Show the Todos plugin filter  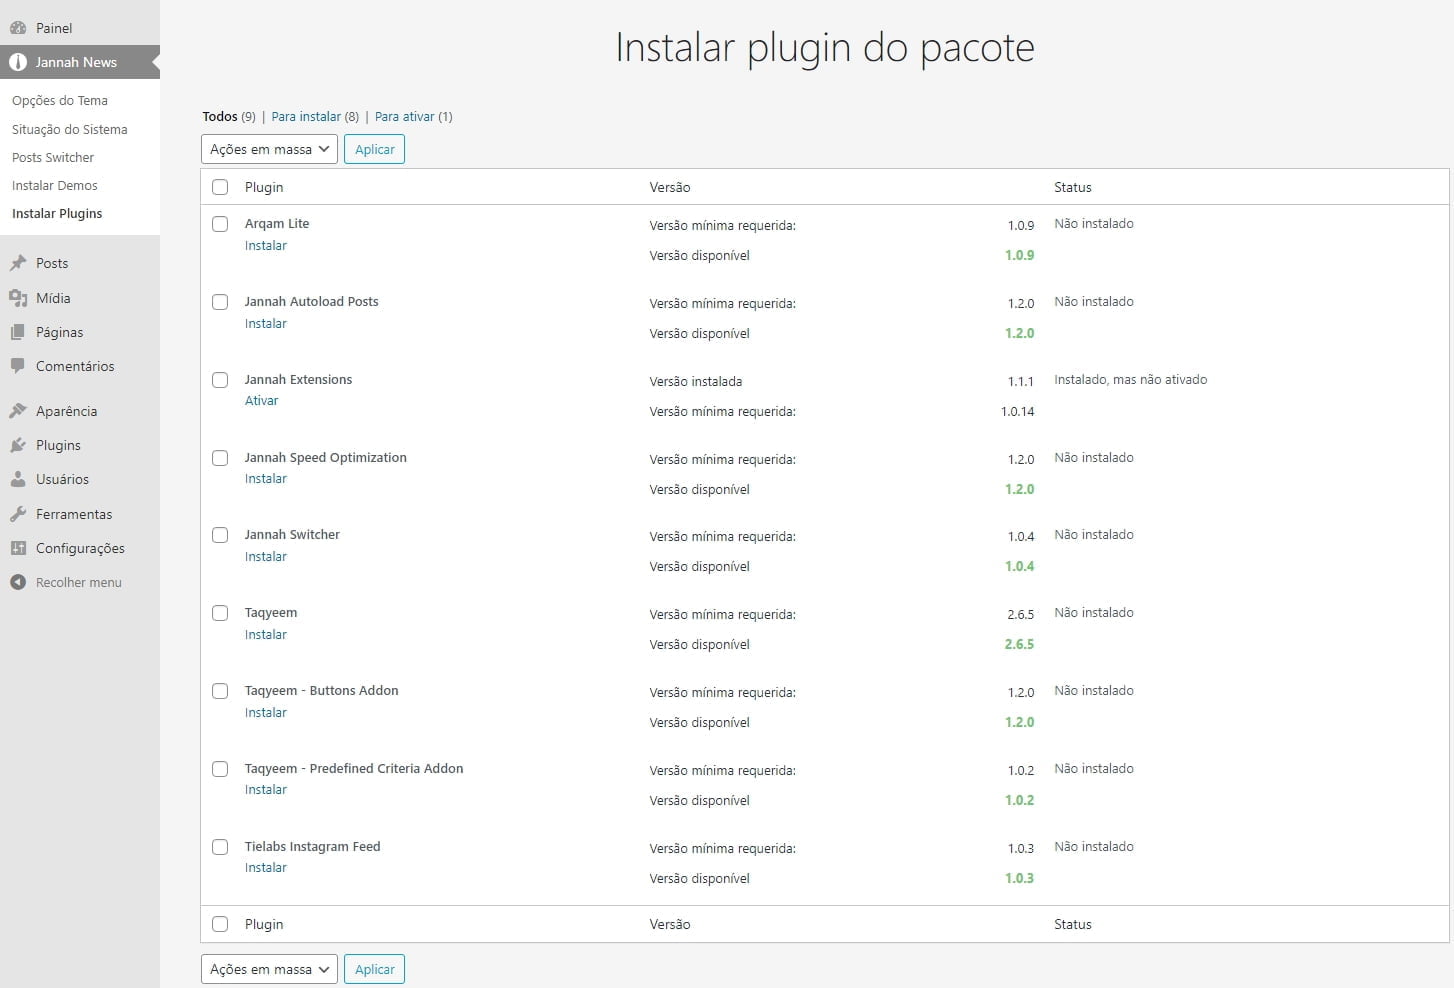(x=220, y=116)
